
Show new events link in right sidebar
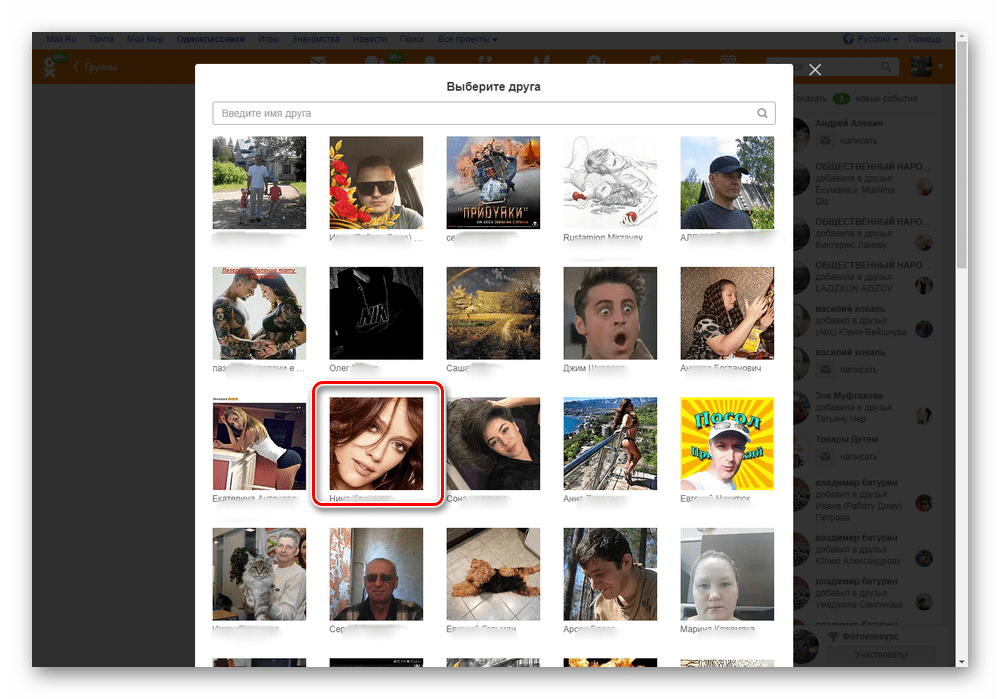tap(855, 98)
